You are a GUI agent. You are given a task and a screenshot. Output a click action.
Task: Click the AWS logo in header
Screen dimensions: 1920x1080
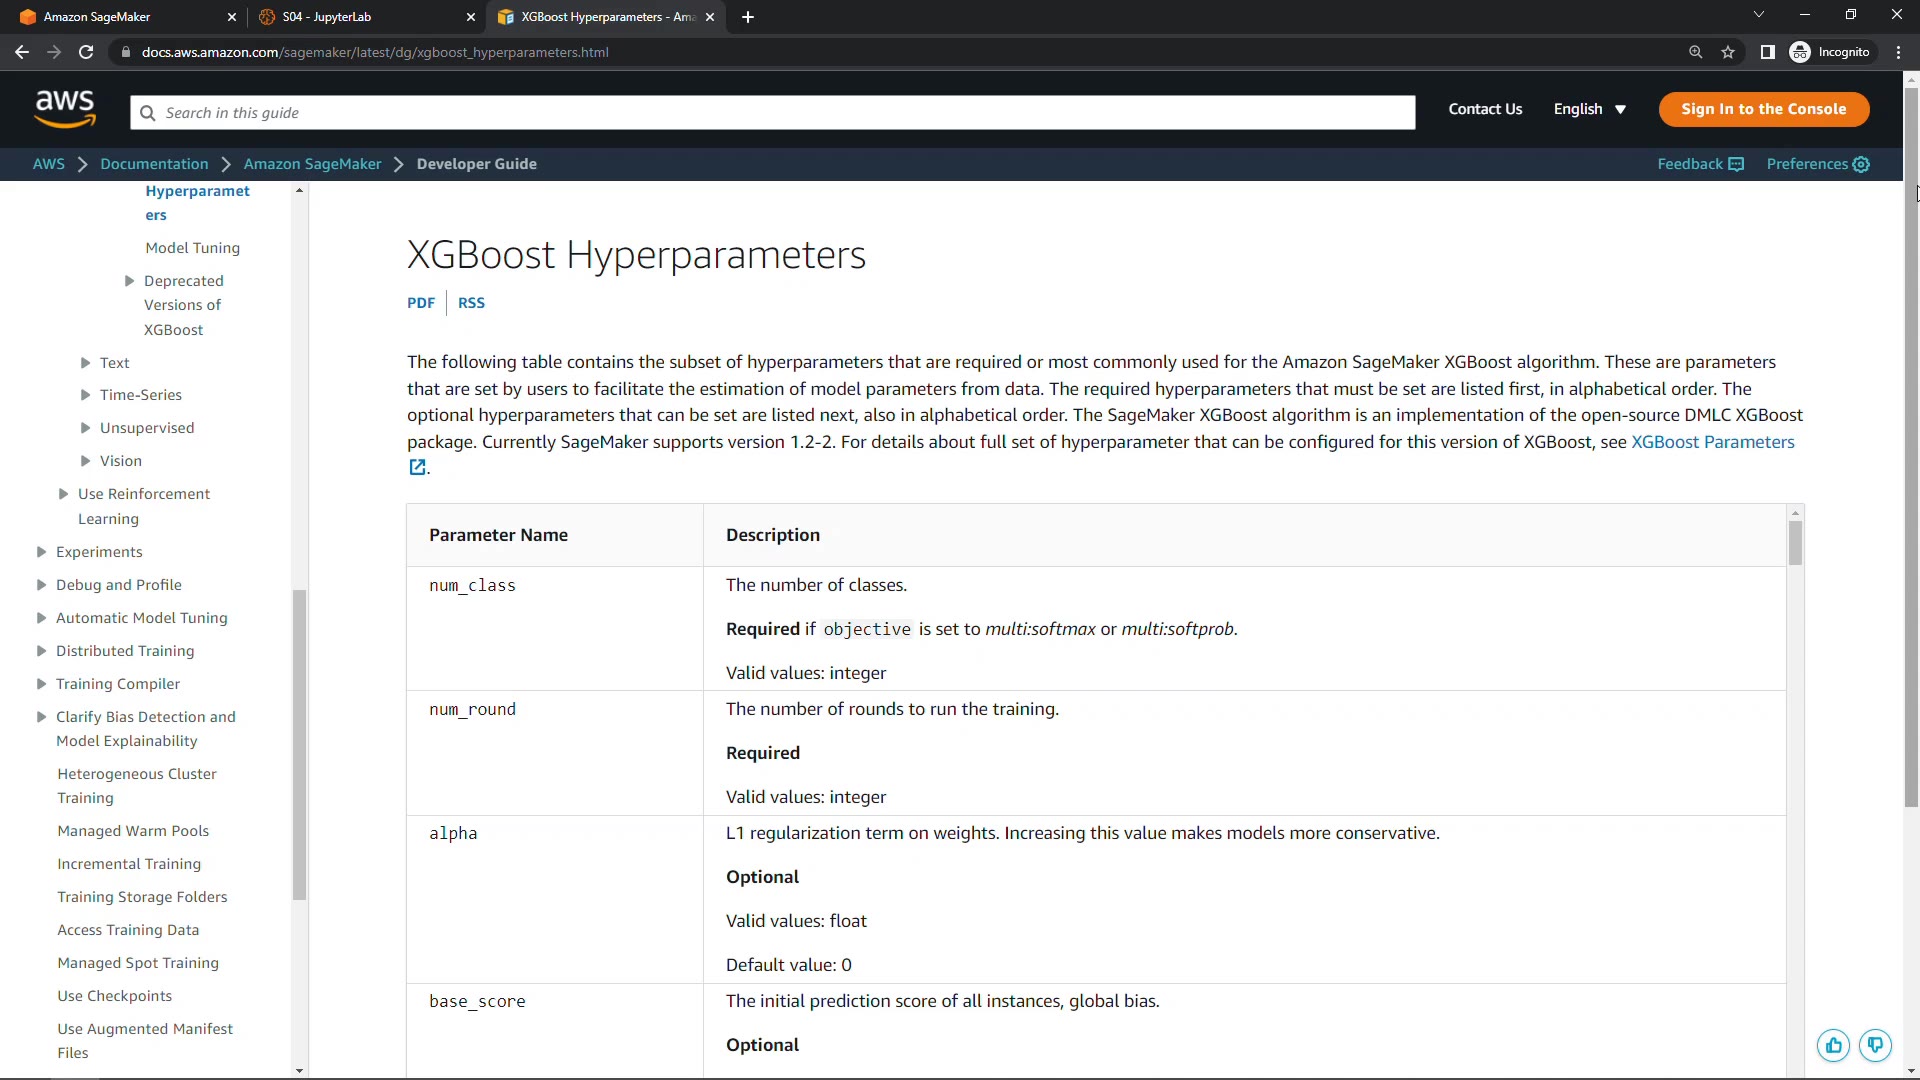point(65,109)
